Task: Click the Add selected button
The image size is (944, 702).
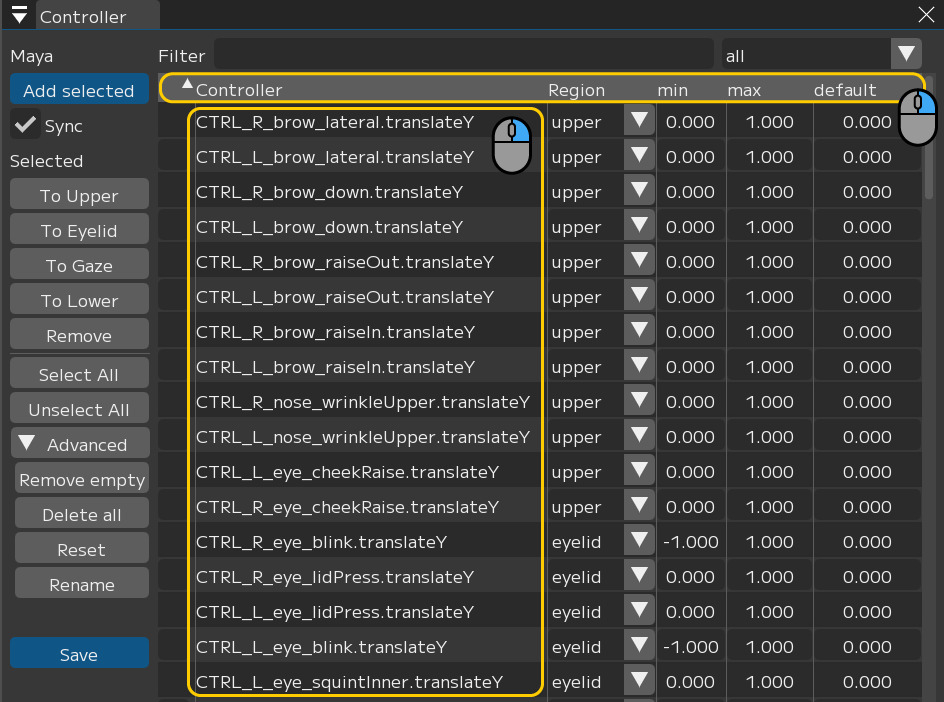Action: click(79, 90)
